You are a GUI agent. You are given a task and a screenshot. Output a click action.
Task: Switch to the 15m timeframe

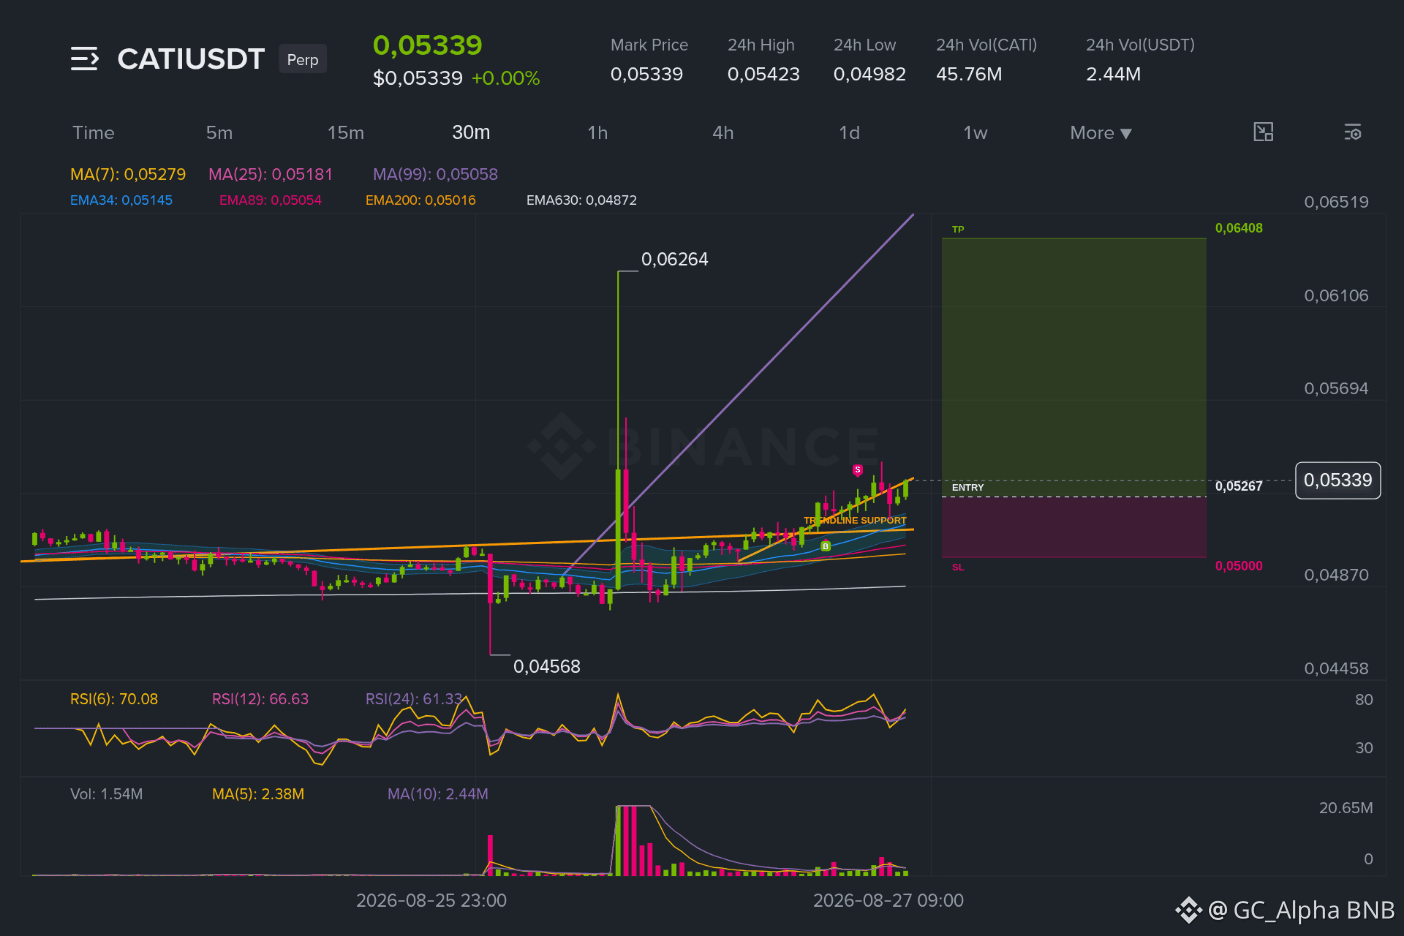pyautogui.click(x=345, y=133)
